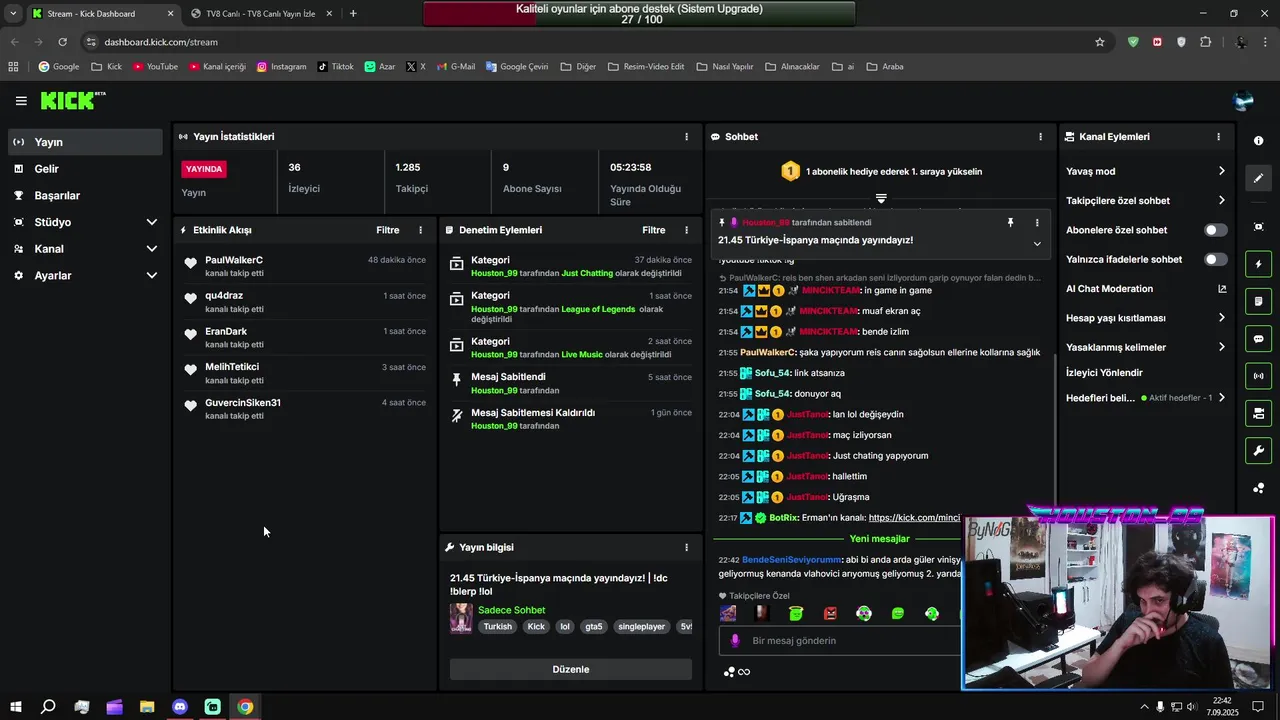Click the Düzenle button
1280x720 pixels.
point(571,669)
